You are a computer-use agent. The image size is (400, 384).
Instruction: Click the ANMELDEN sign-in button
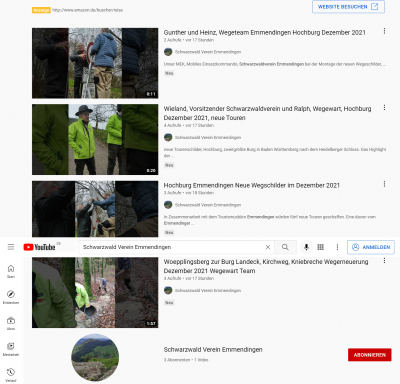pos(371,247)
